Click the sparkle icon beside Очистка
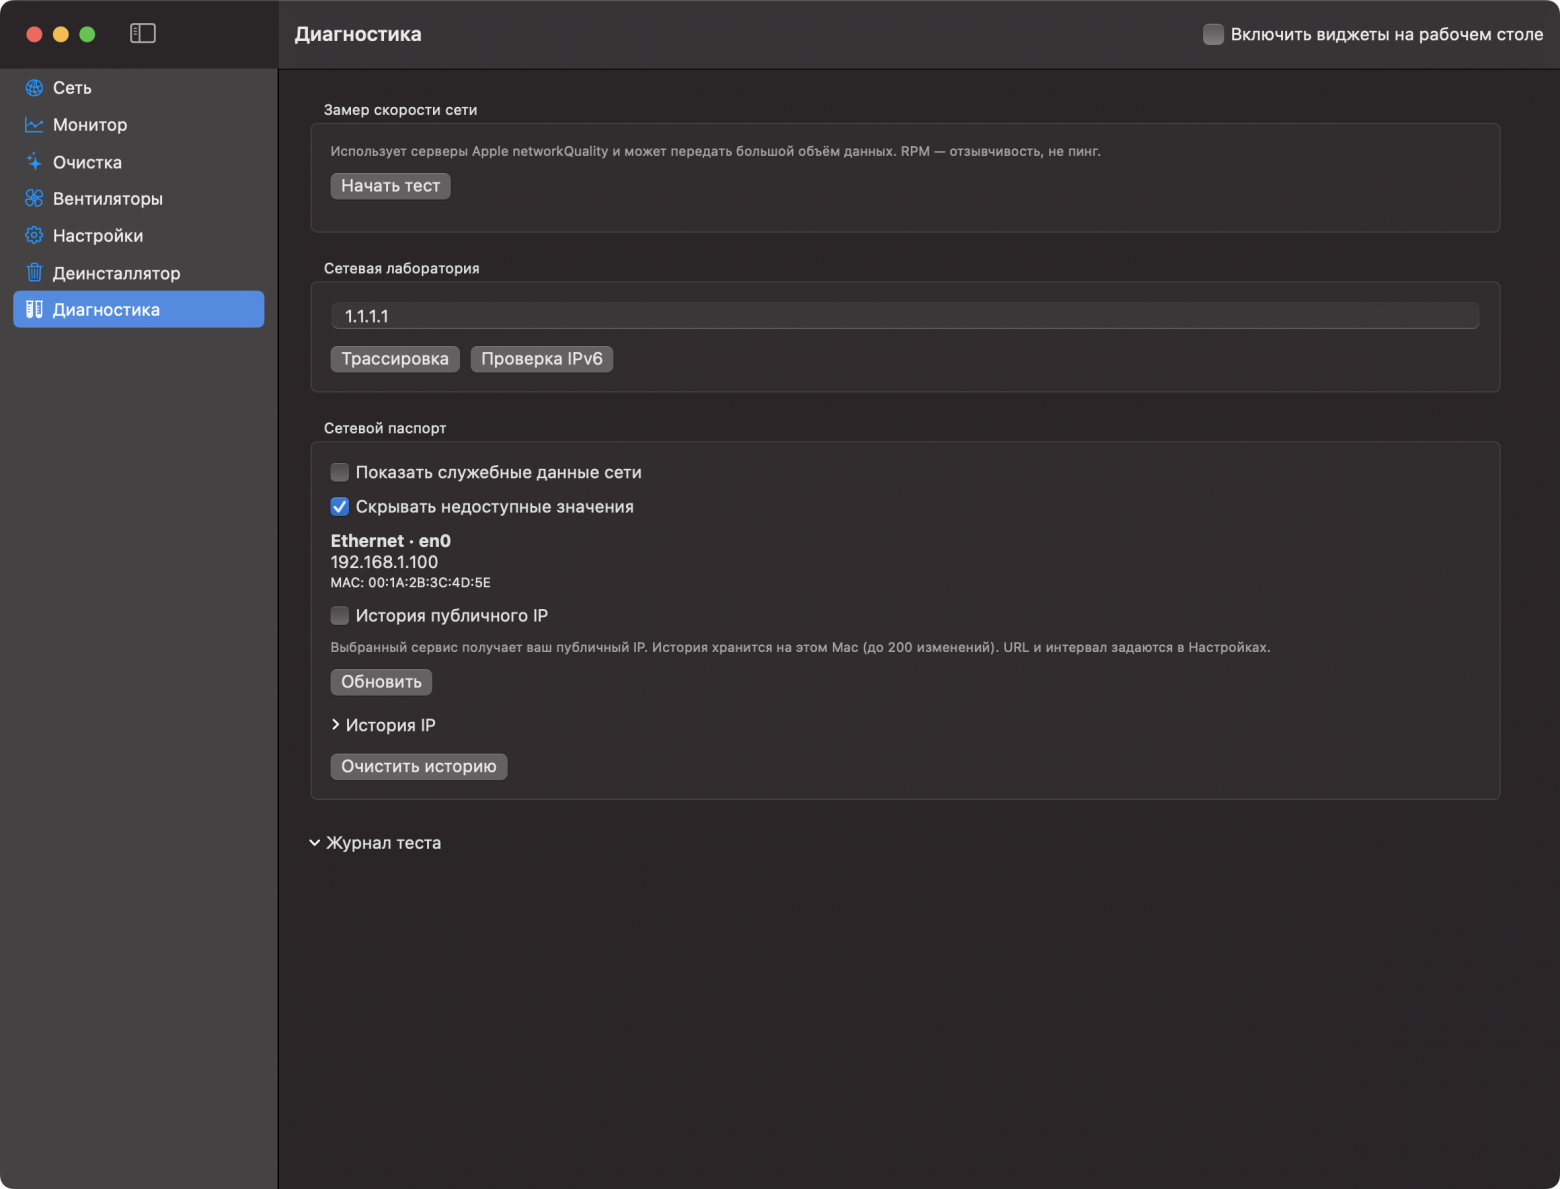This screenshot has width=1560, height=1189. 34,162
